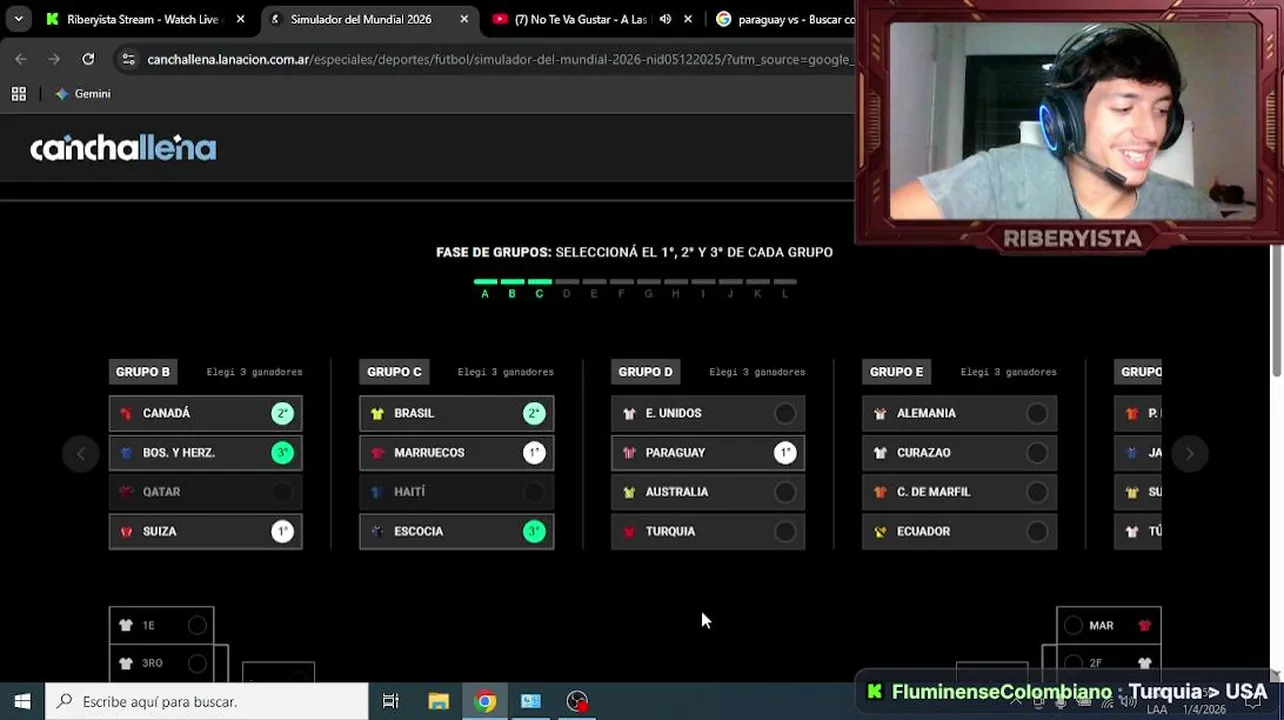The image size is (1284, 720).
Task: Click the Windows taskbar search box
Action: [x=207, y=701]
